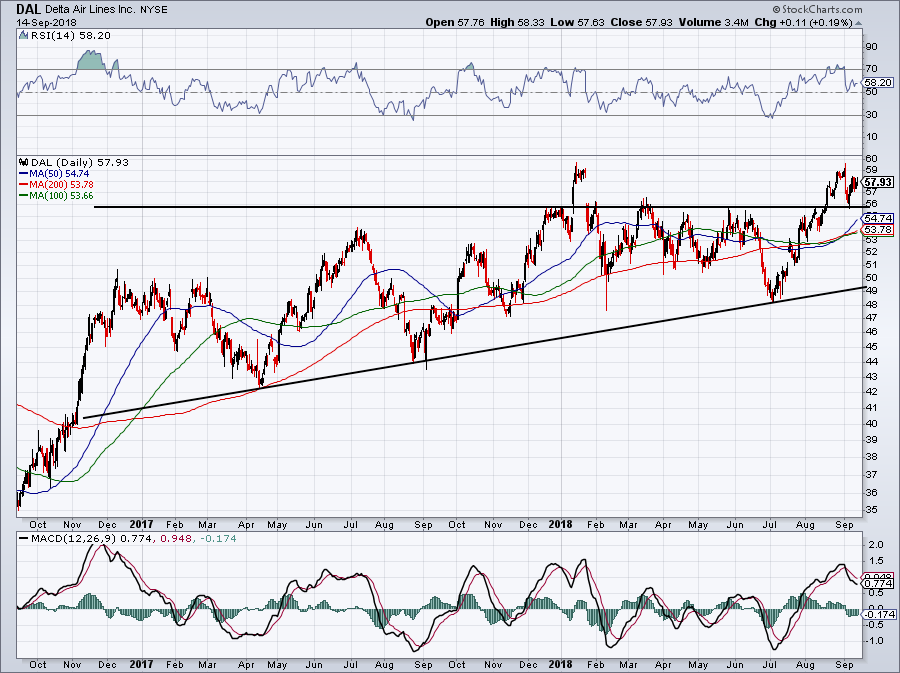900x673 pixels.
Task: Click the 2017 label on the MACD panel date axis
Action: tap(141, 664)
